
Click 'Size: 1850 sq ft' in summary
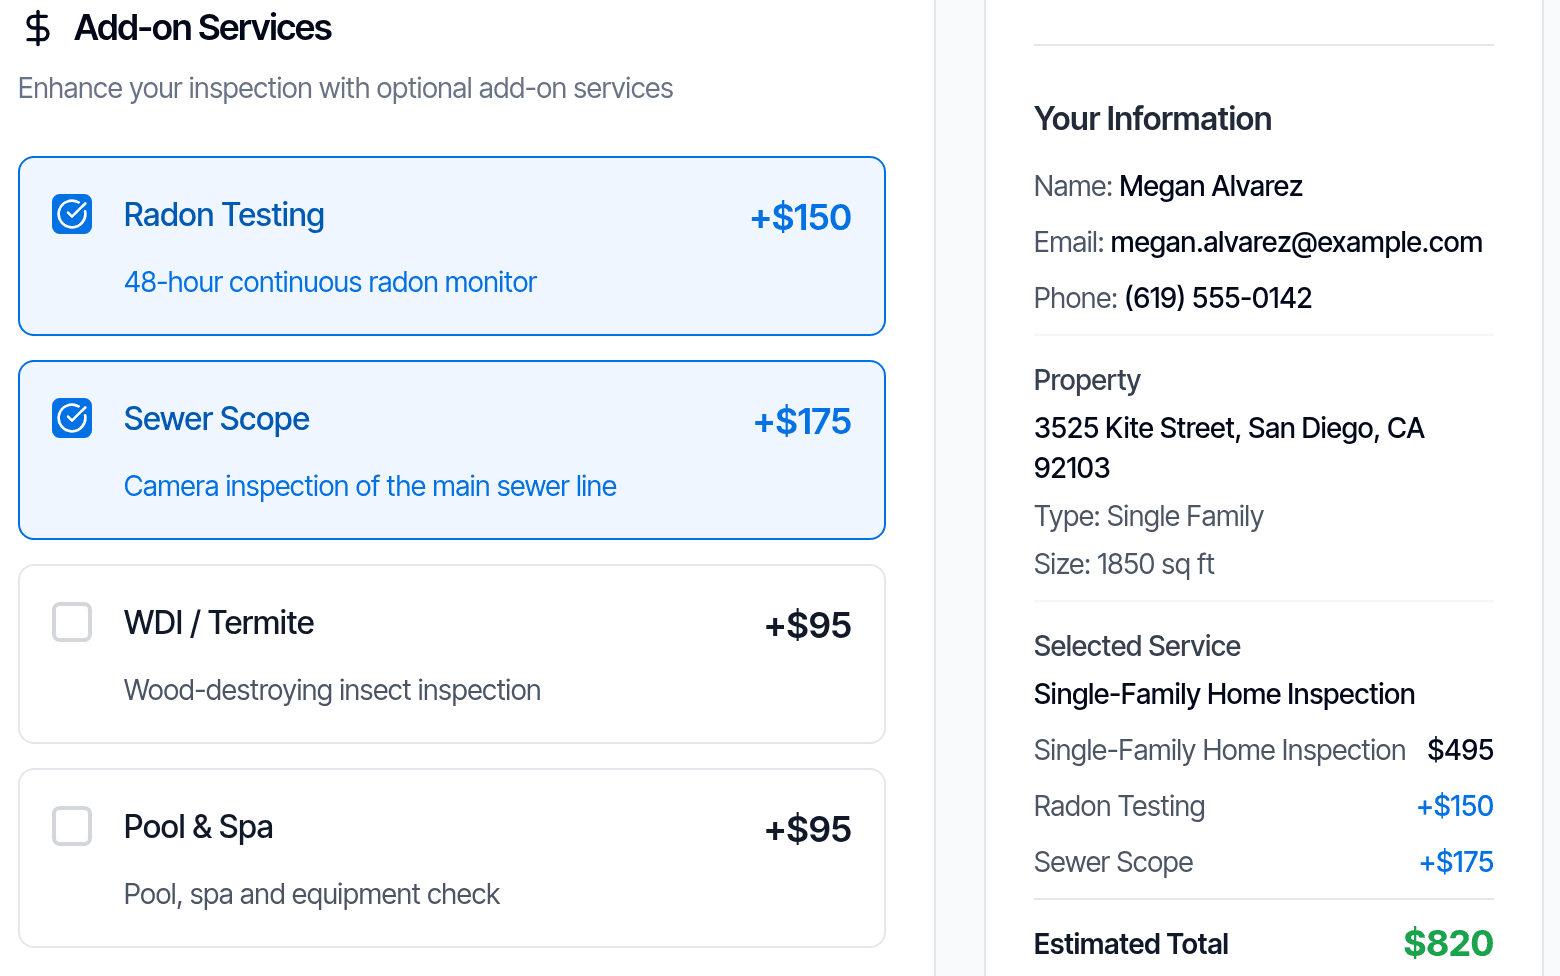pos(1124,564)
